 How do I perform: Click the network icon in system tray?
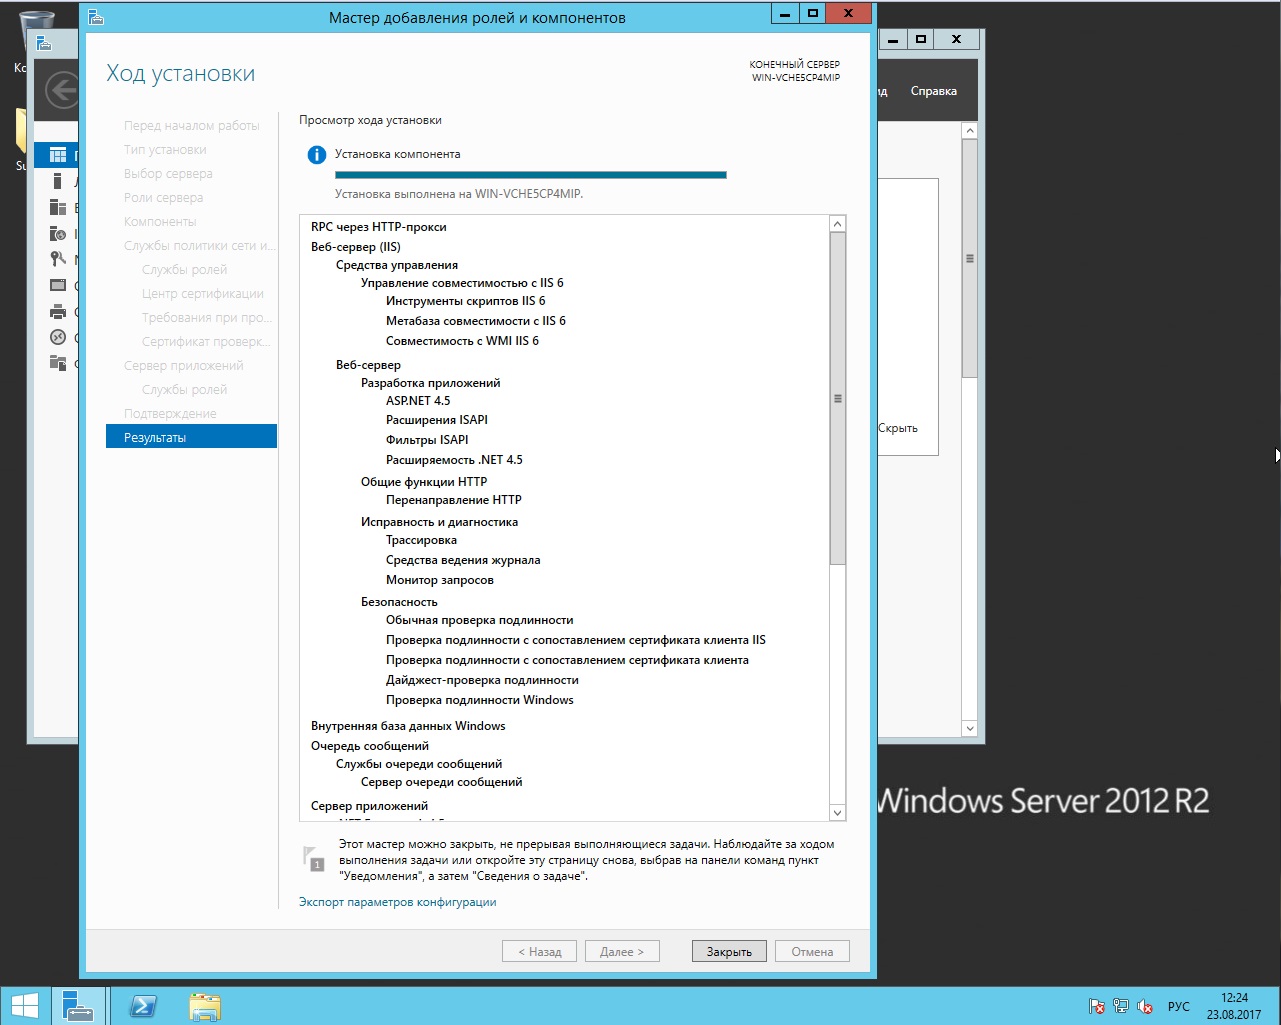(x=1121, y=1006)
